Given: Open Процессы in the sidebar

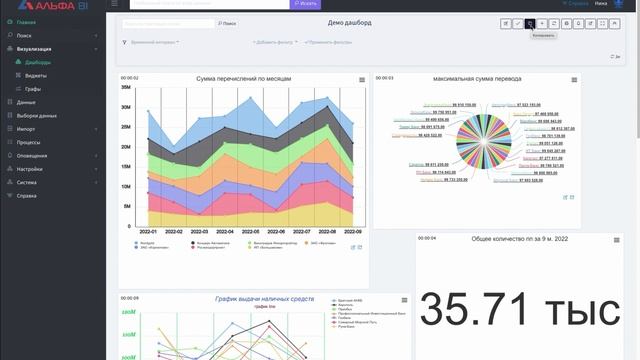Looking at the screenshot, I should 29,142.
